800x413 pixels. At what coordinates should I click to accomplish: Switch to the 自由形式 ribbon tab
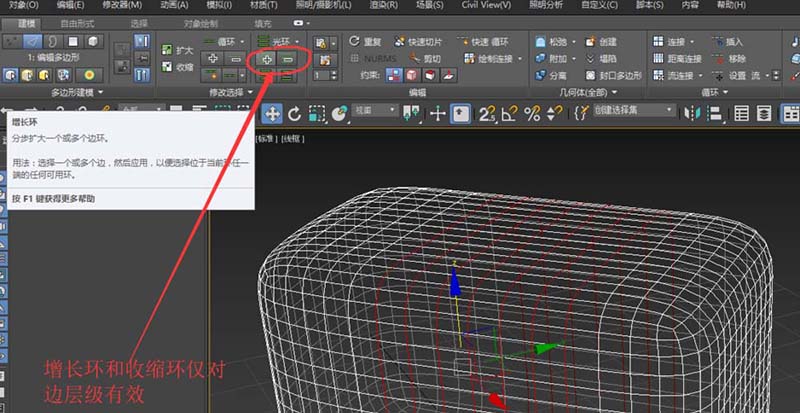coord(77,23)
